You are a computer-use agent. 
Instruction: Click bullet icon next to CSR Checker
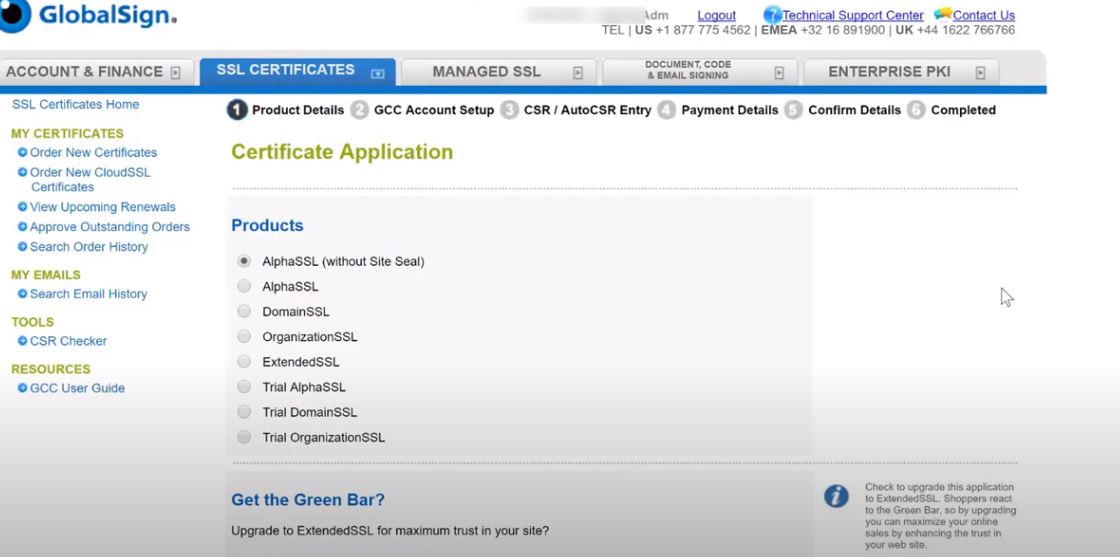pyautogui.click(x=22, y=341)
